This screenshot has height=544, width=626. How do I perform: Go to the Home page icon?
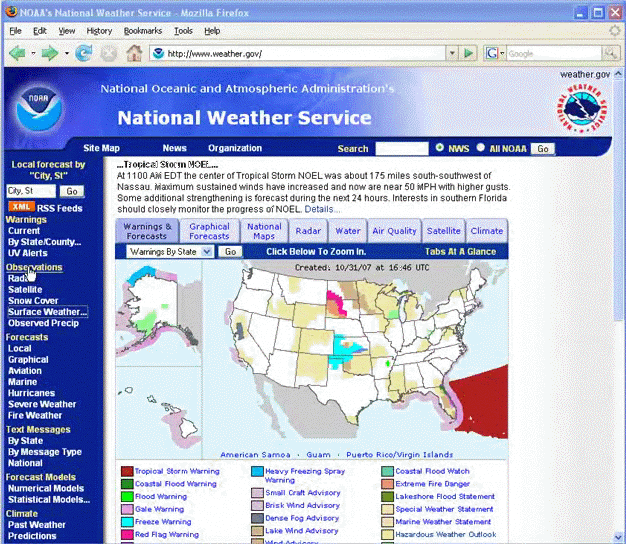[134, 53]
